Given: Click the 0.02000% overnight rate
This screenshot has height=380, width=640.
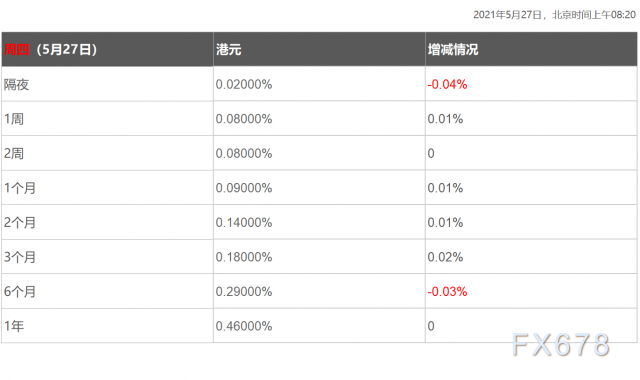Looking at the screenshot, I should 244,84.
